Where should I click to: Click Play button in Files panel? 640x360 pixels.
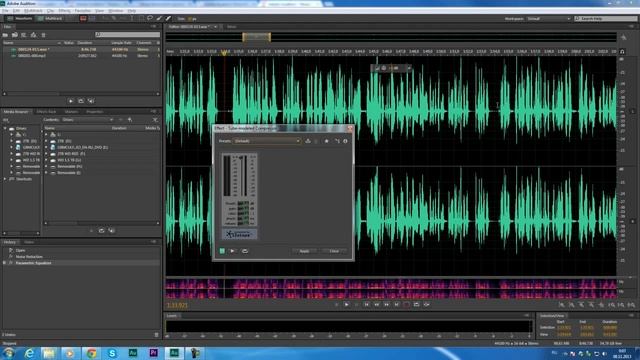click(x=71, y=101)
